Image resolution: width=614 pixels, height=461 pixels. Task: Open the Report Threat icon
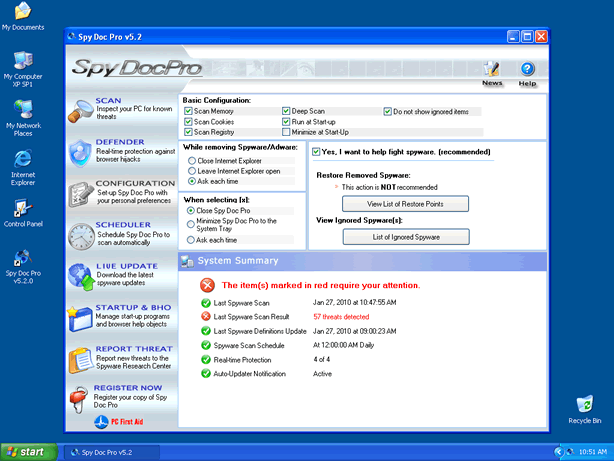(80, 359)
